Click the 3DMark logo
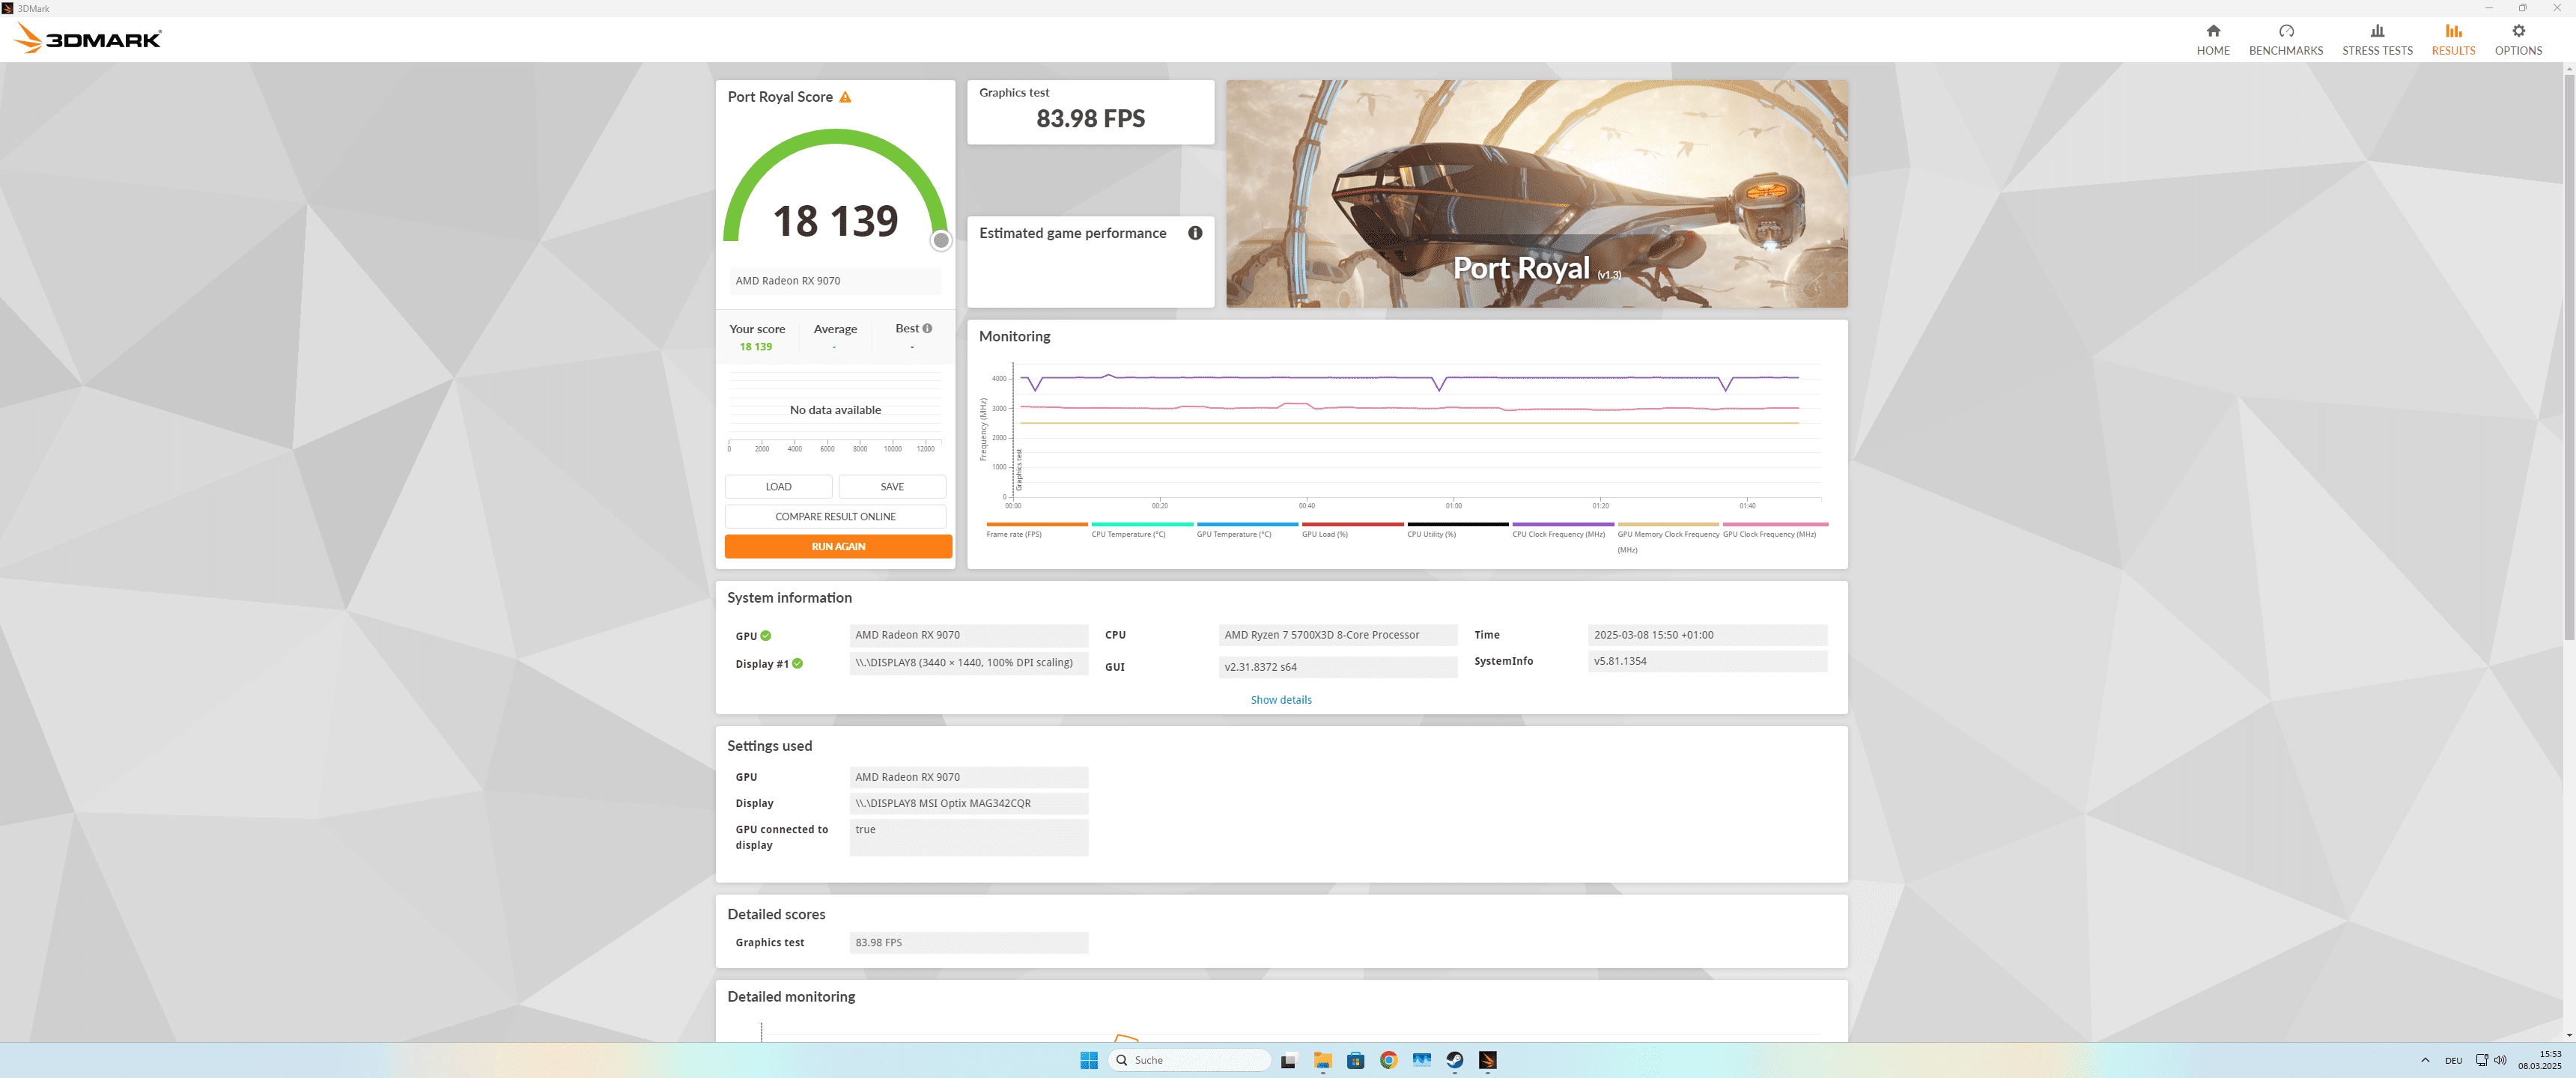Screen dimensions: 2576x1078 click(x=88, y=39)
